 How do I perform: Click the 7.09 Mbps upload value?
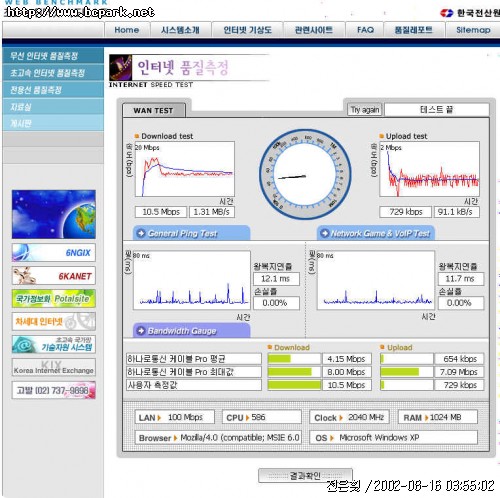[x=459, y=372]
